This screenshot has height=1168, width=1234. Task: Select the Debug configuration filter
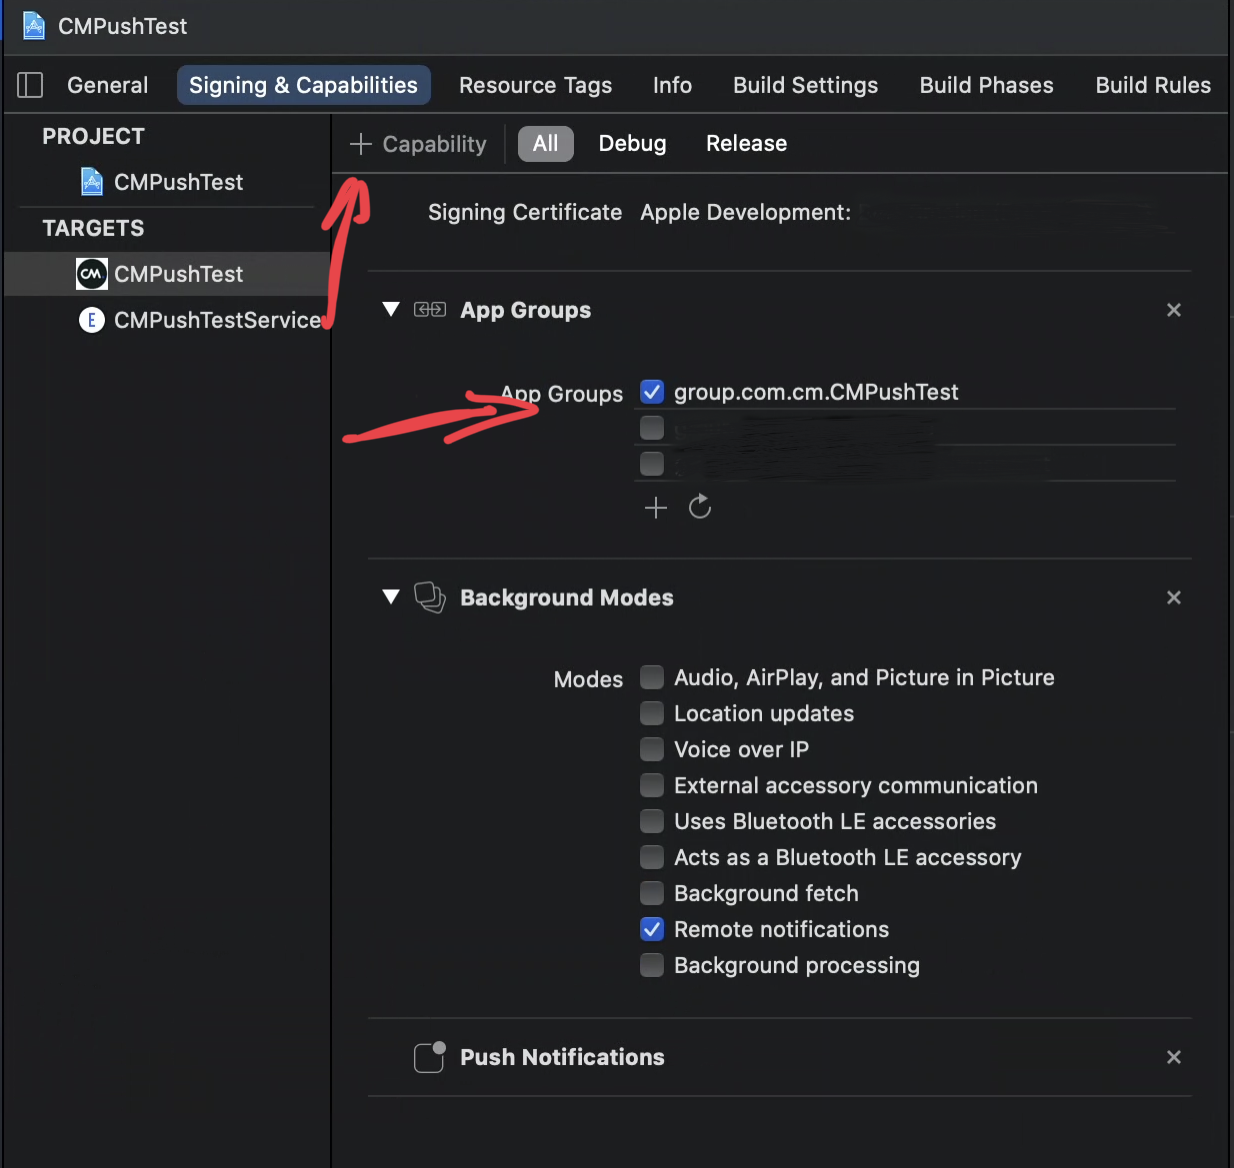tap(633, 143)
